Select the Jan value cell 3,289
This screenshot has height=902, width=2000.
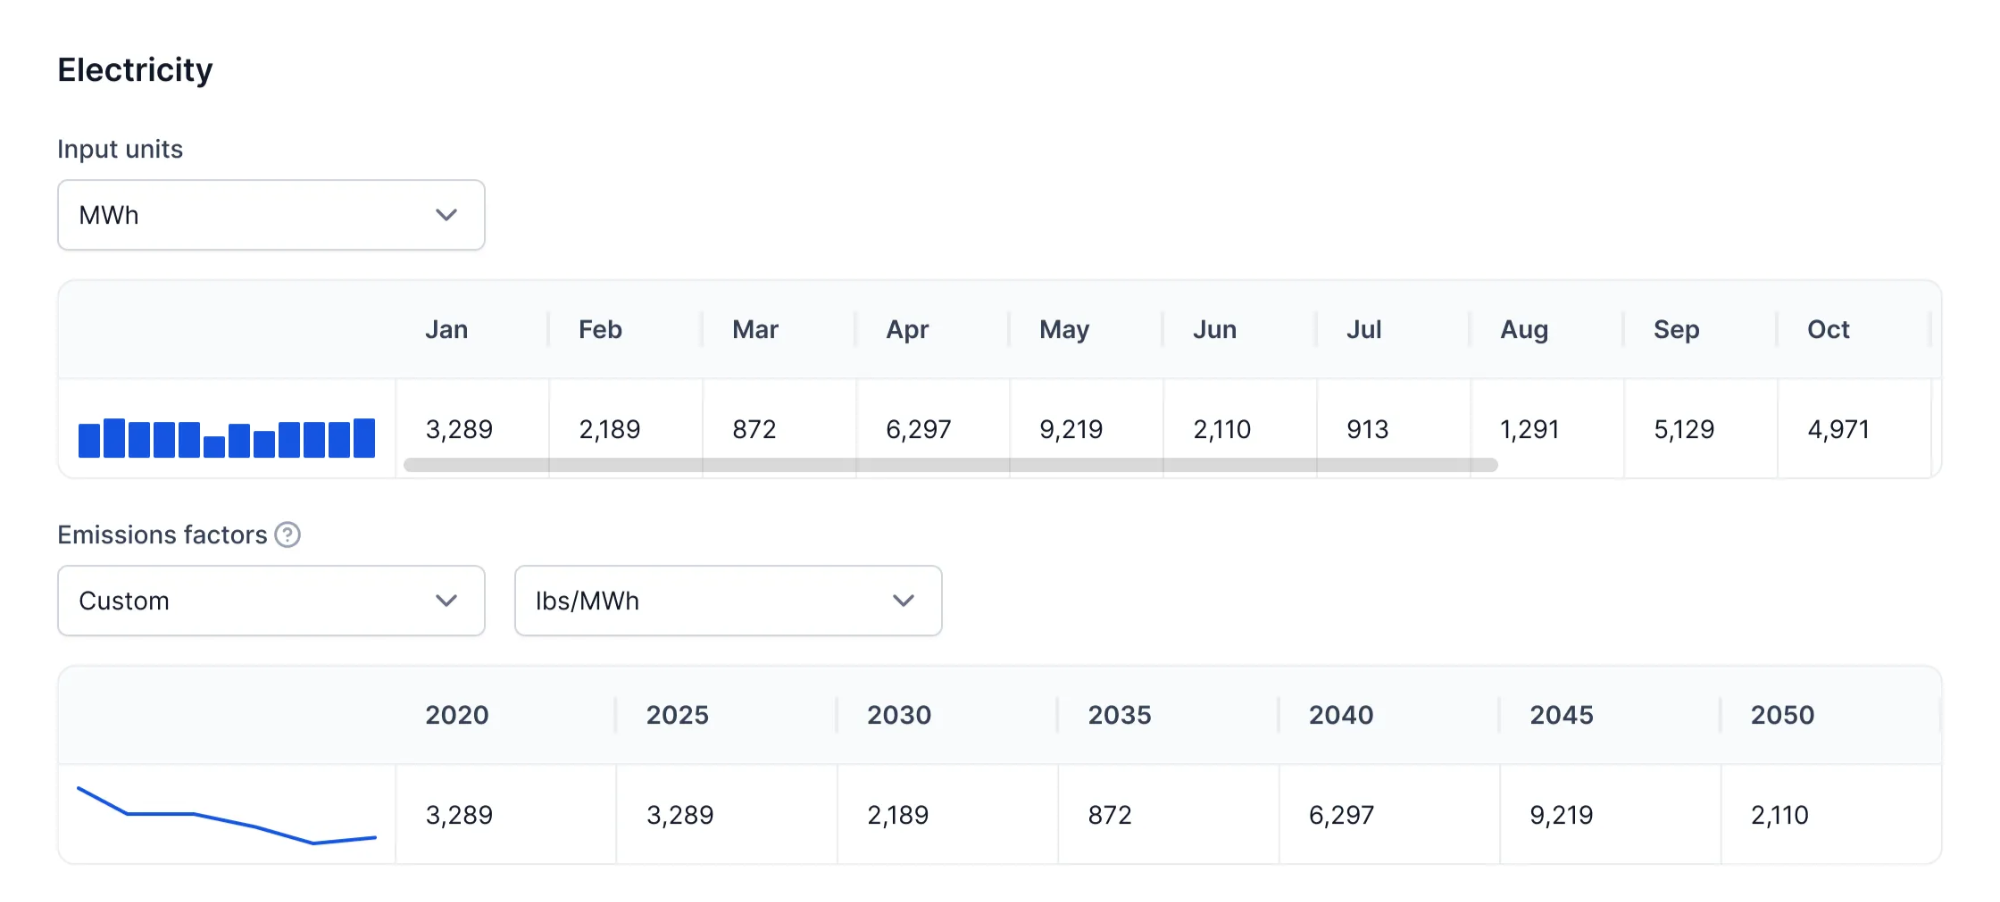click(472, 429)
